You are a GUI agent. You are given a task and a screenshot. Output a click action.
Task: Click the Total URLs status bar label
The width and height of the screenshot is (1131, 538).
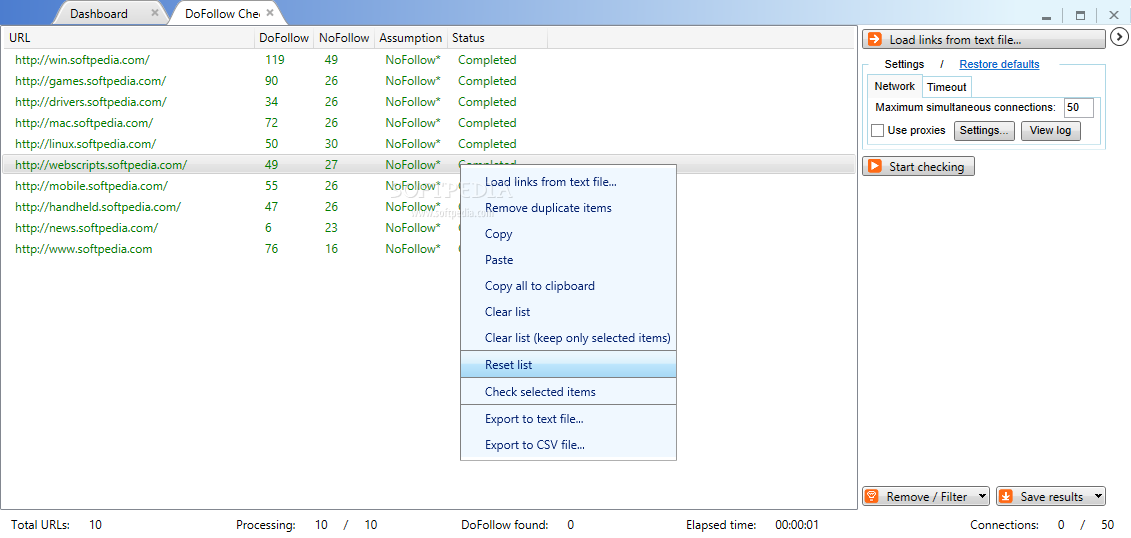40,525
